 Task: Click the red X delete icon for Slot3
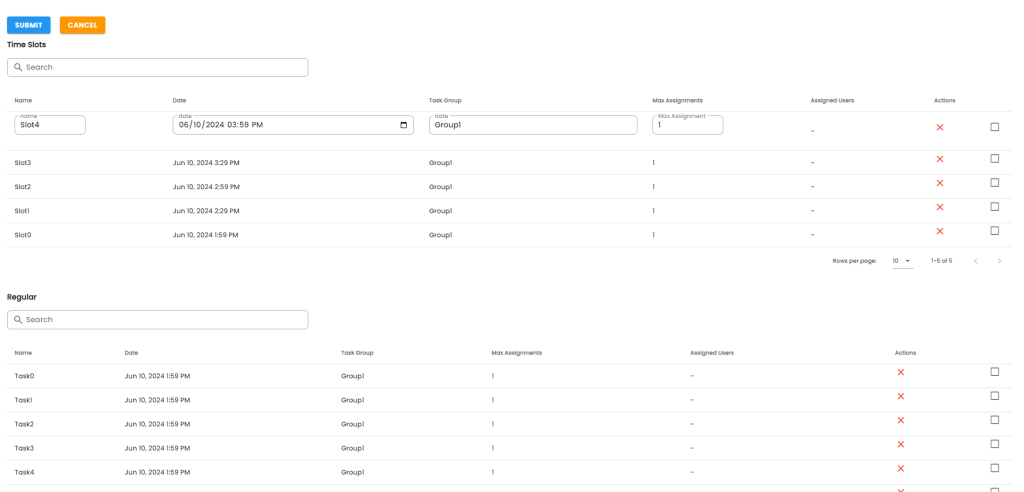click(x=939, y=160)
